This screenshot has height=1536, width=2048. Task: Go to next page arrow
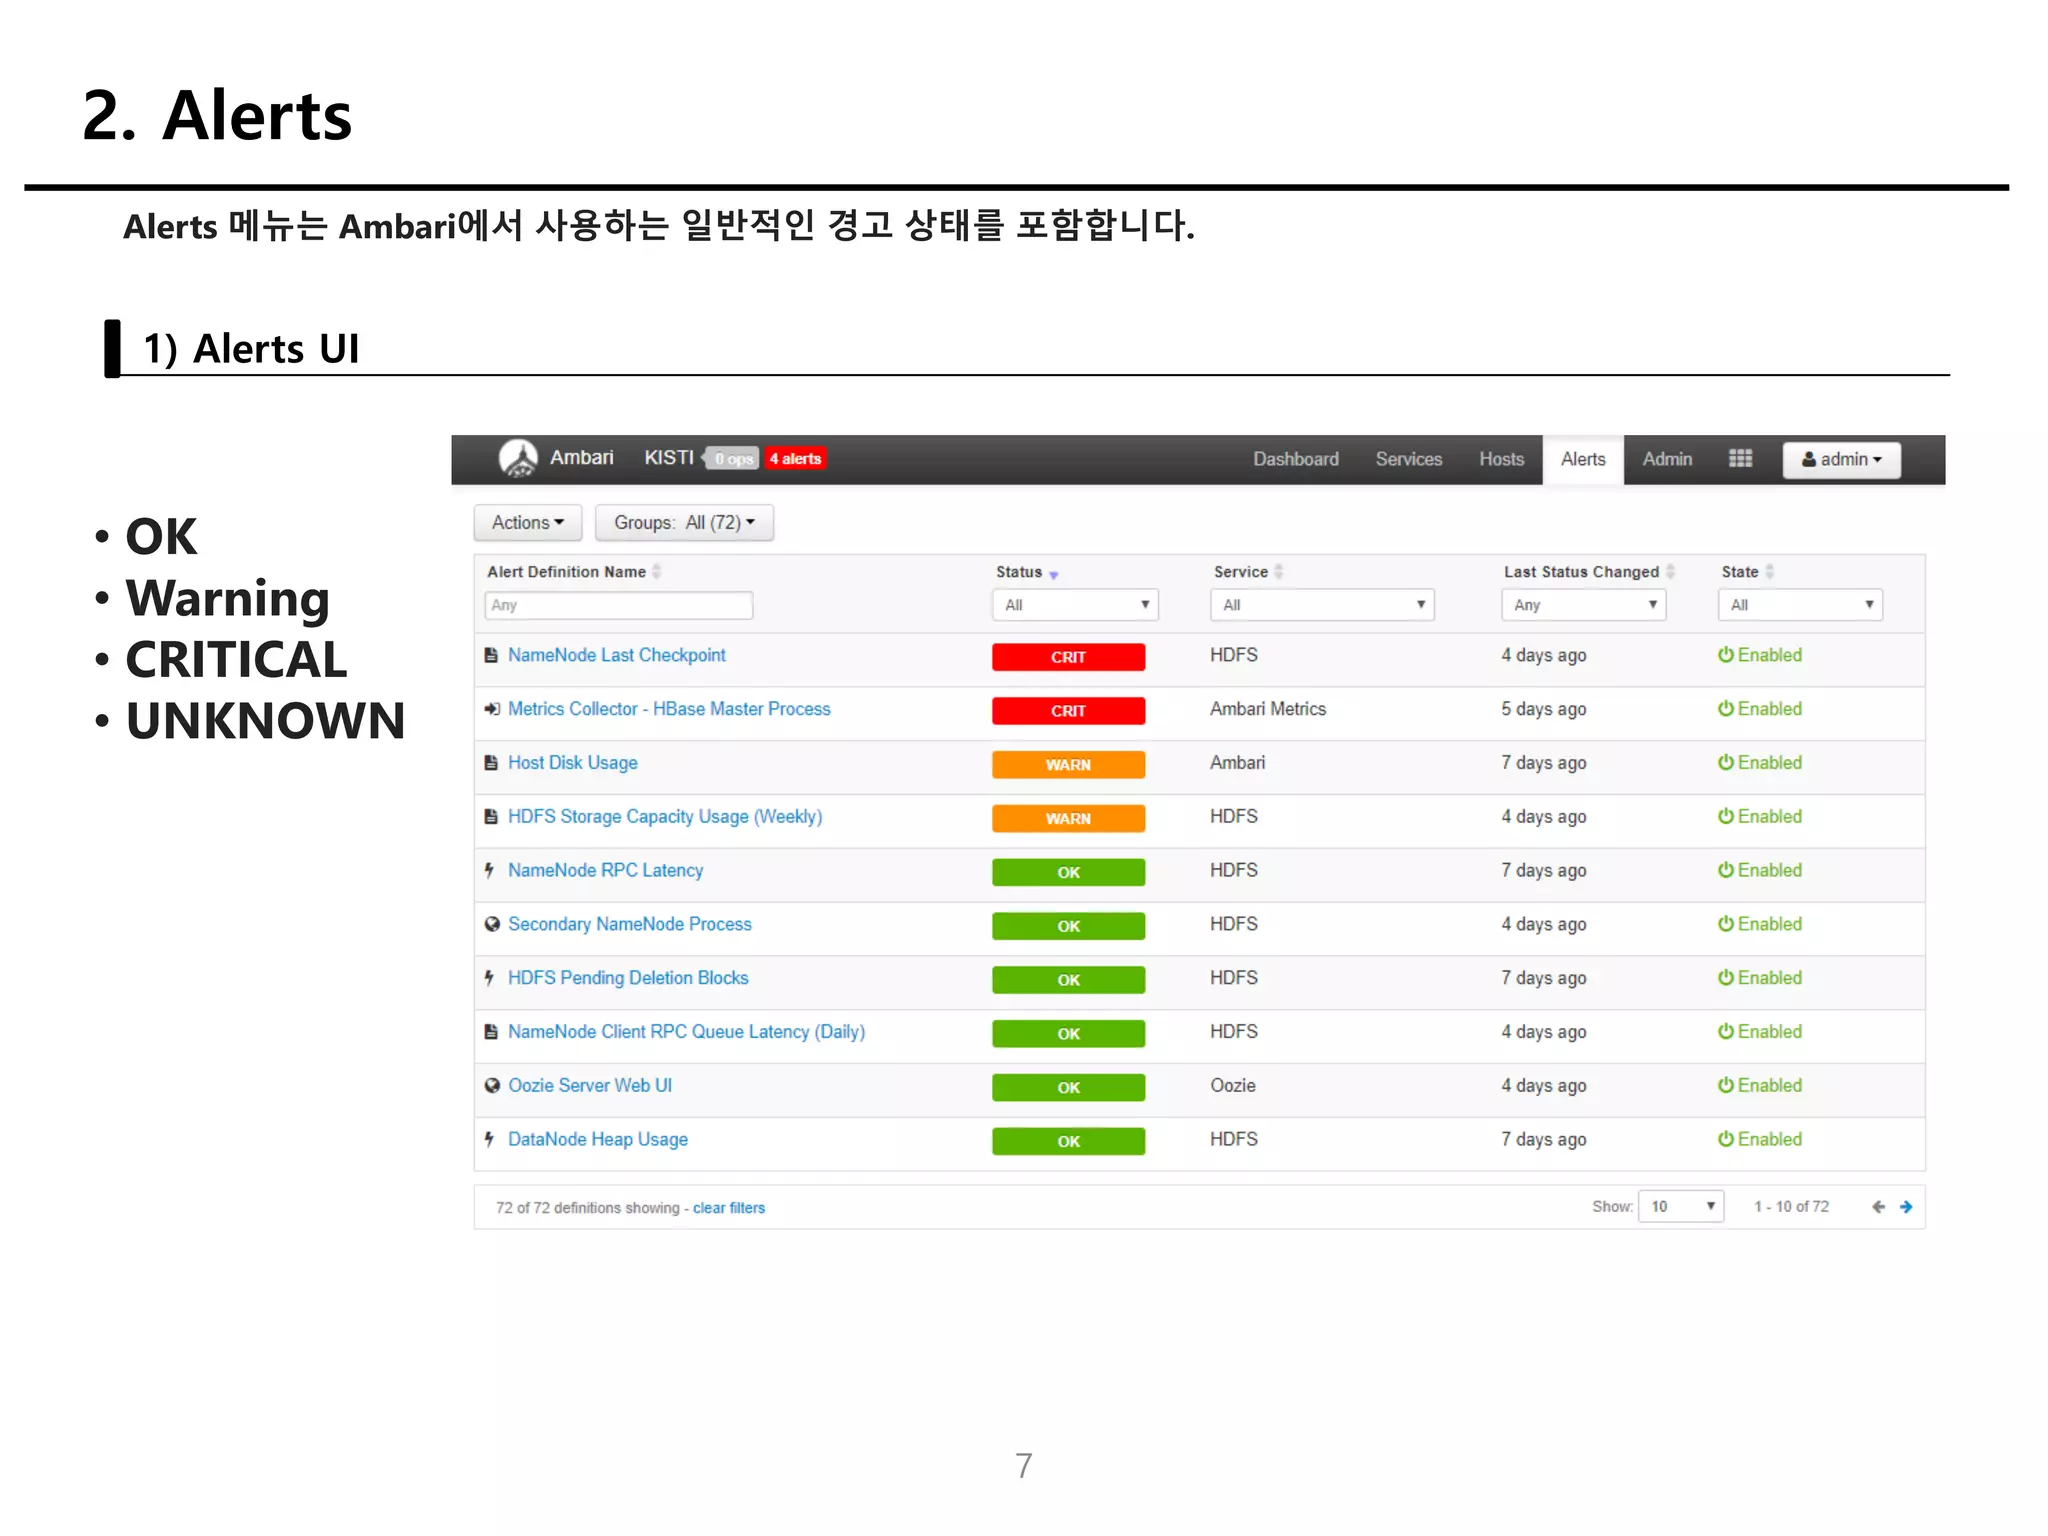[x=1906, y=1207]
